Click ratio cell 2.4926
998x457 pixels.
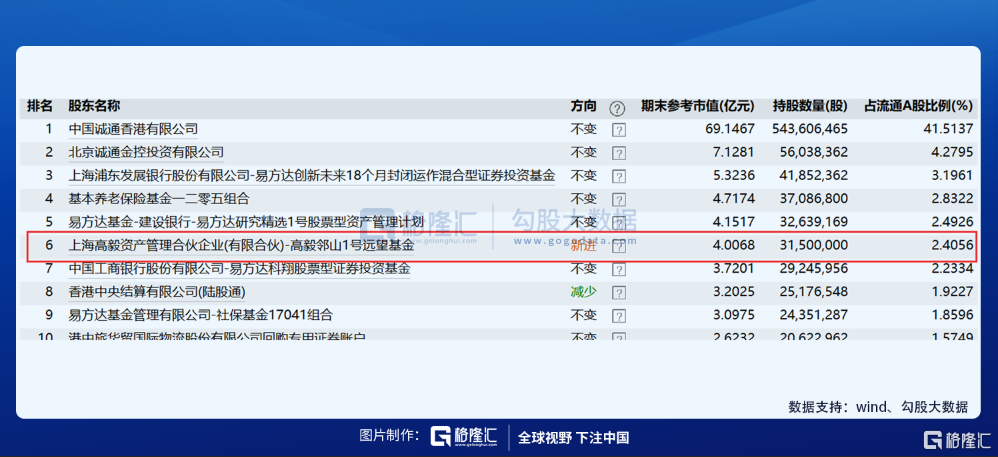point(952,221)
